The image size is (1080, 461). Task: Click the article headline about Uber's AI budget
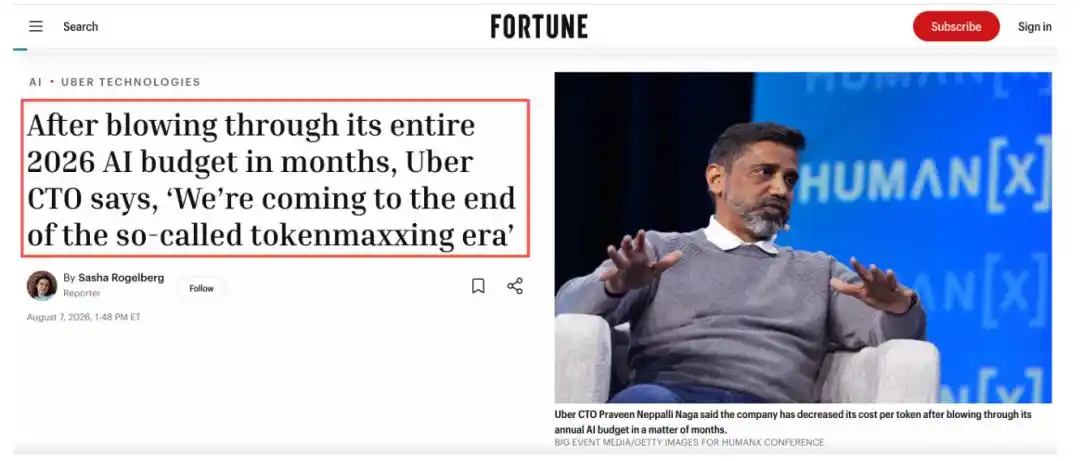(276, 178)
